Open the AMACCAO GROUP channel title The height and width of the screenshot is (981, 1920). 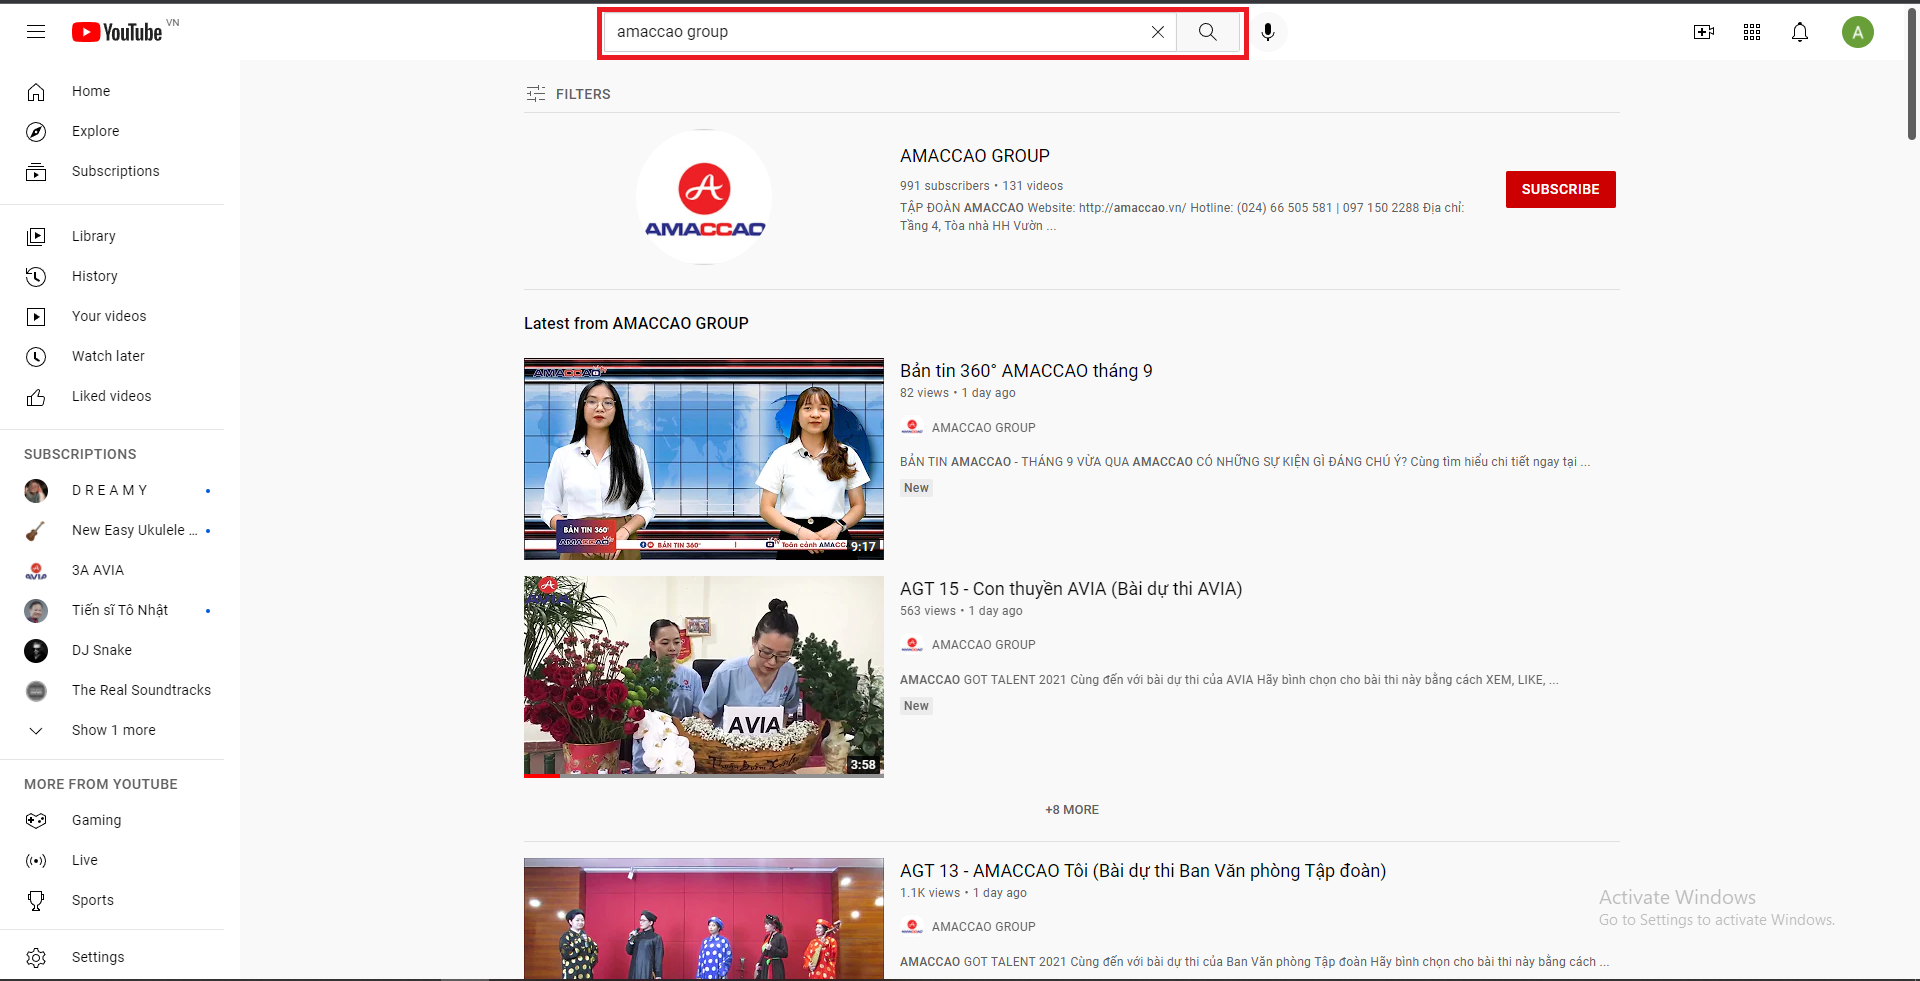point(975,156)
